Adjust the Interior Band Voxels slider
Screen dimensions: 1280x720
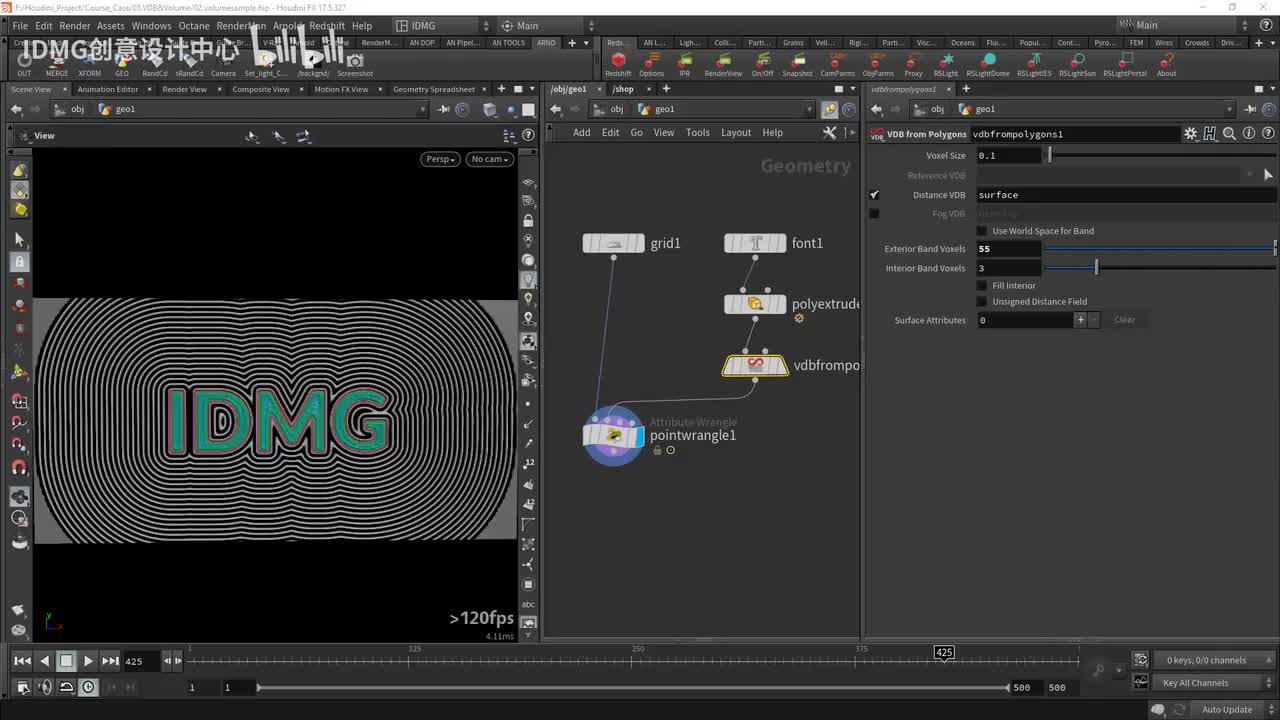point(1096,268)
